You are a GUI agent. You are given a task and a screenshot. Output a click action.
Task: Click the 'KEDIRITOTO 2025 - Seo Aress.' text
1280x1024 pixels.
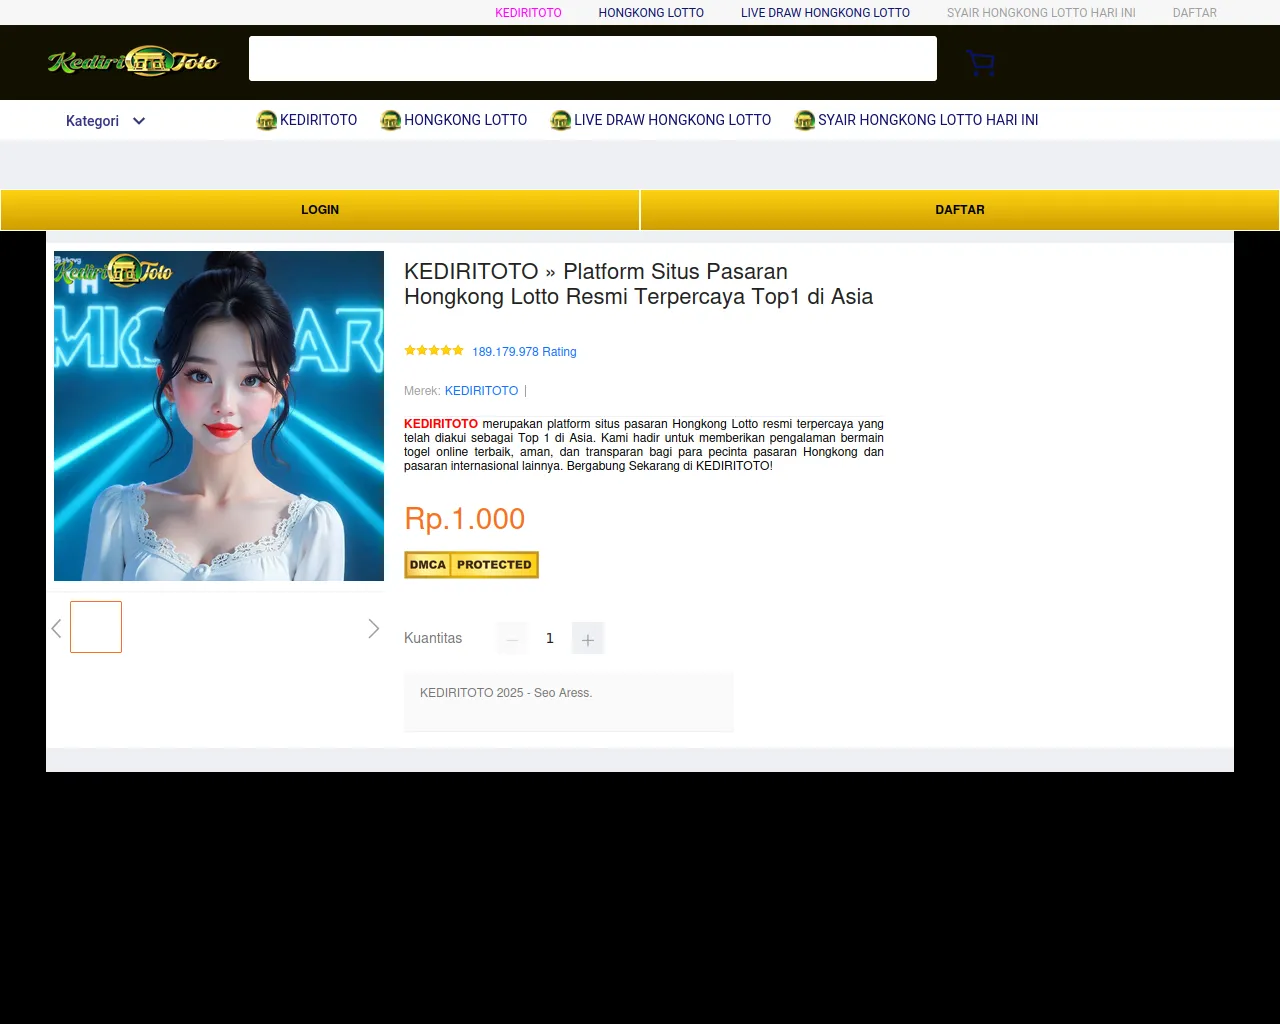506,693
